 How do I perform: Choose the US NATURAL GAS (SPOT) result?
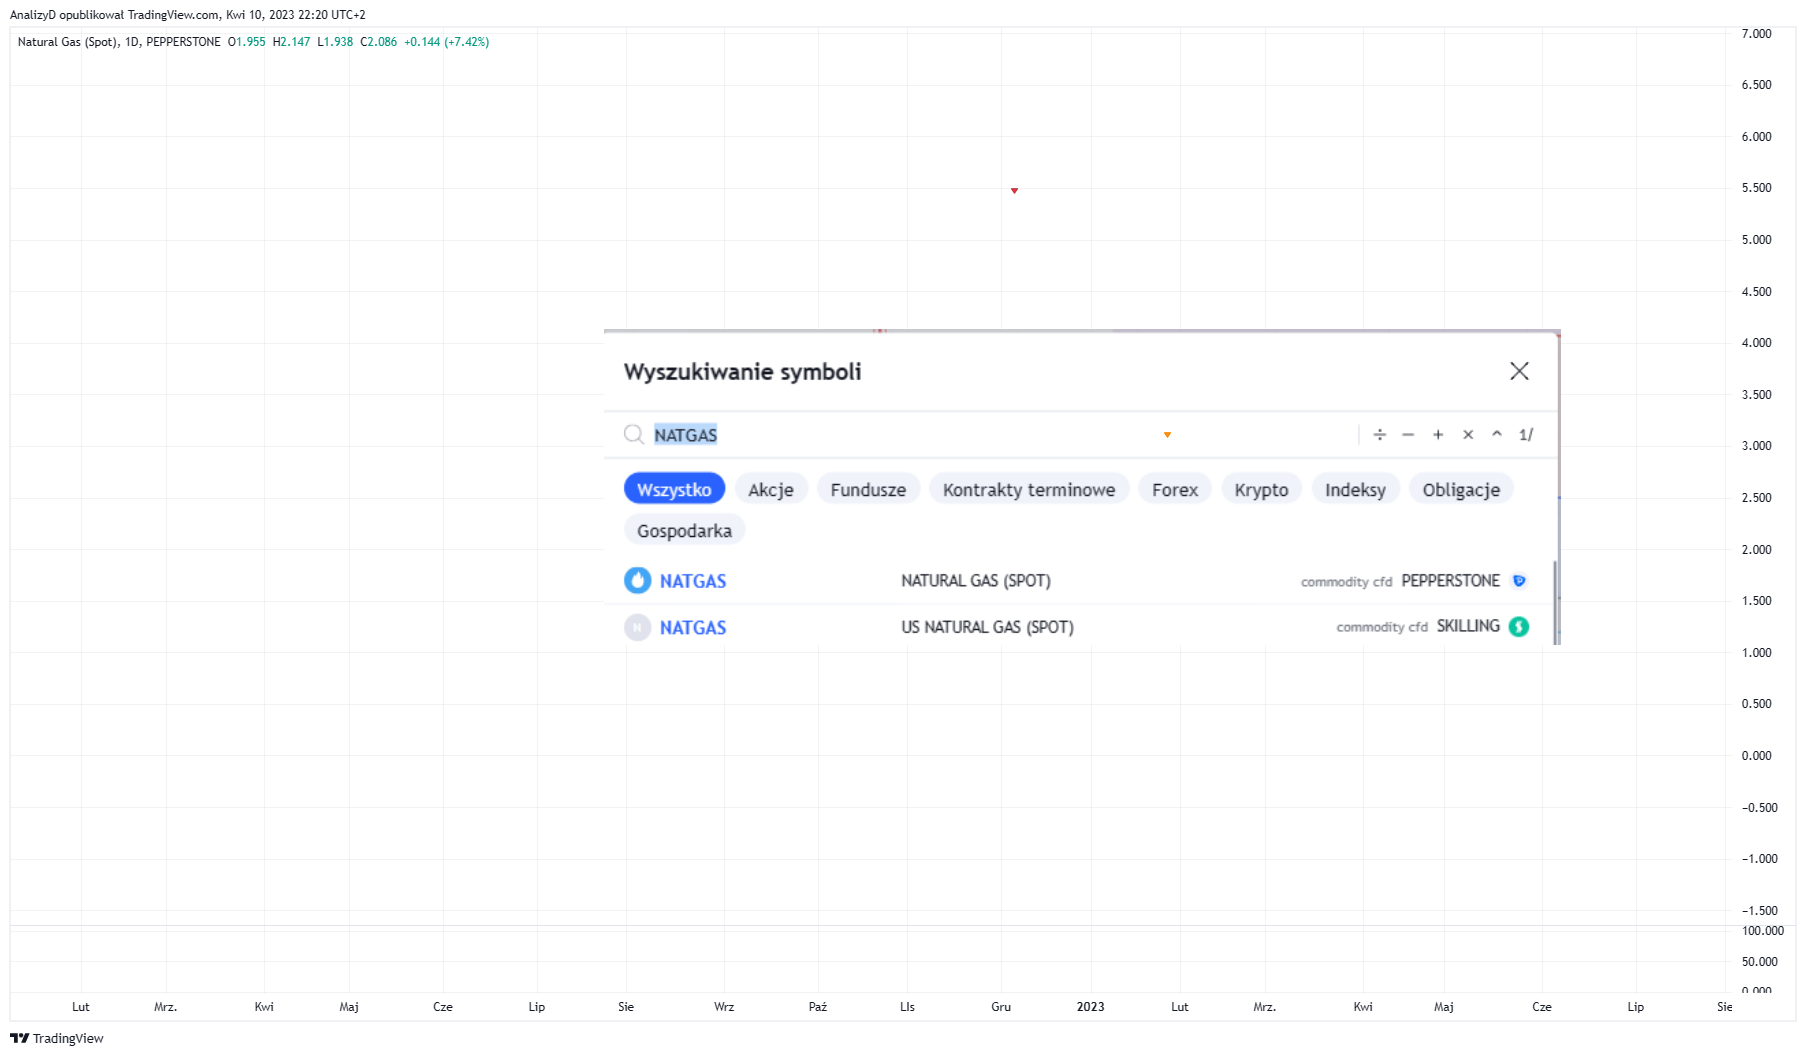pos(1078,627)
